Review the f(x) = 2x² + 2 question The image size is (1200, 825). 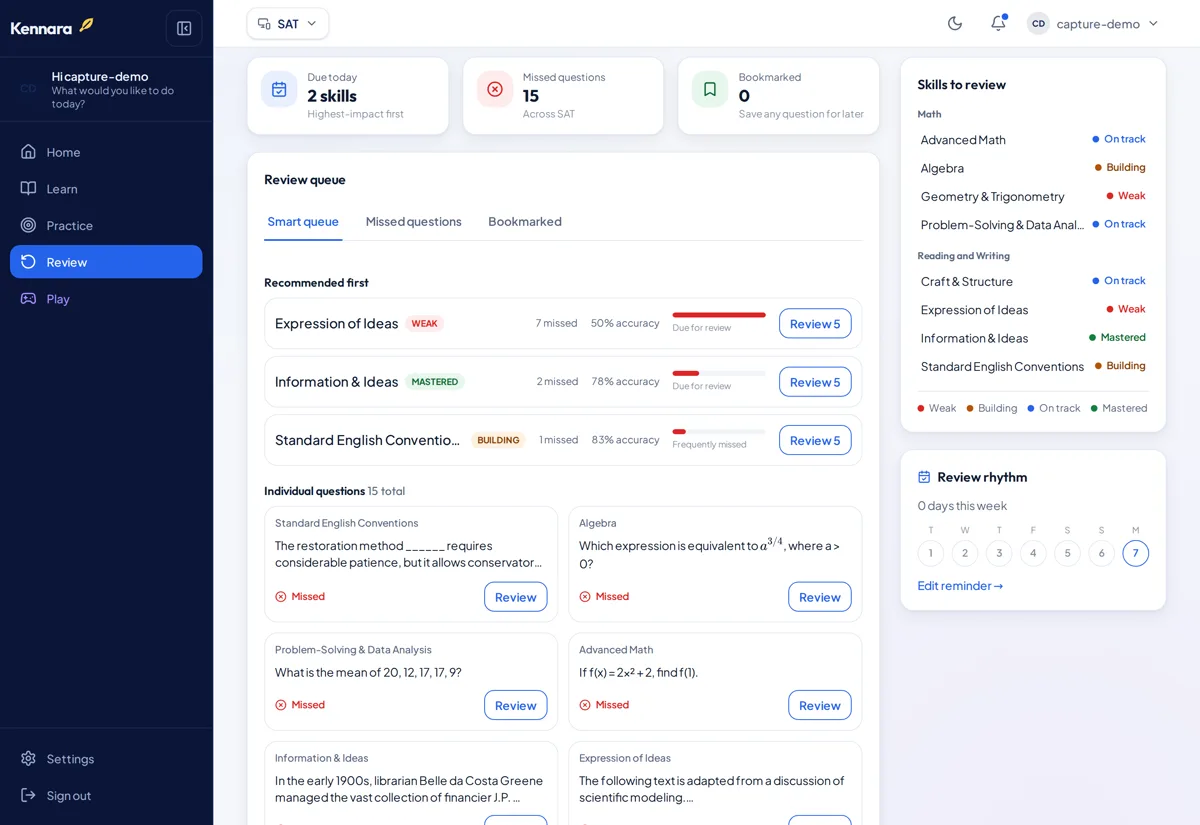(820, 705)
